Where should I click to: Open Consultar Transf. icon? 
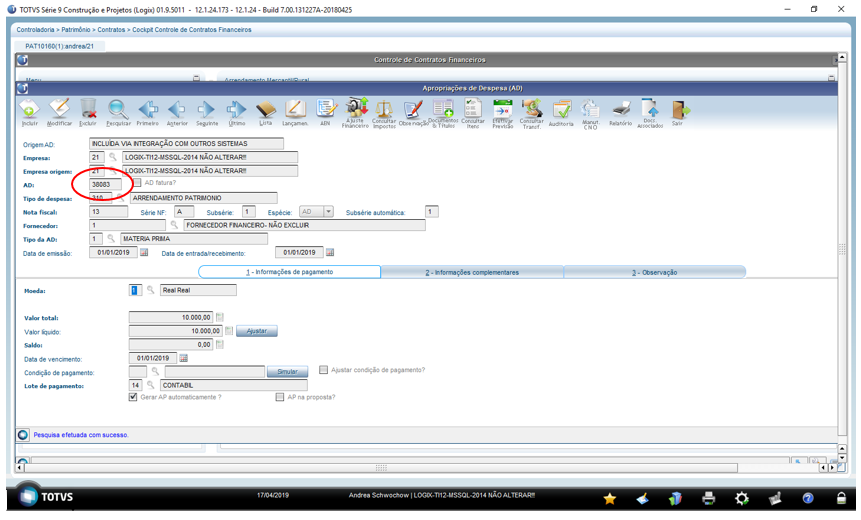click(x=532, y=112)
